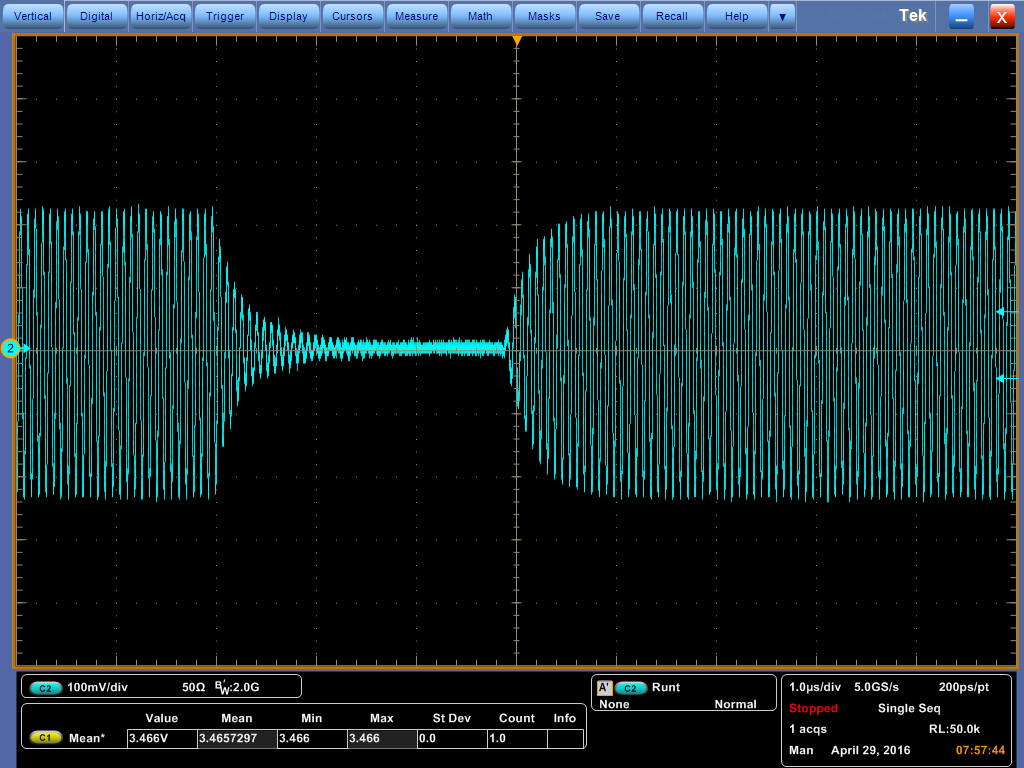Open the Masks menu

(x=544, y=16)
